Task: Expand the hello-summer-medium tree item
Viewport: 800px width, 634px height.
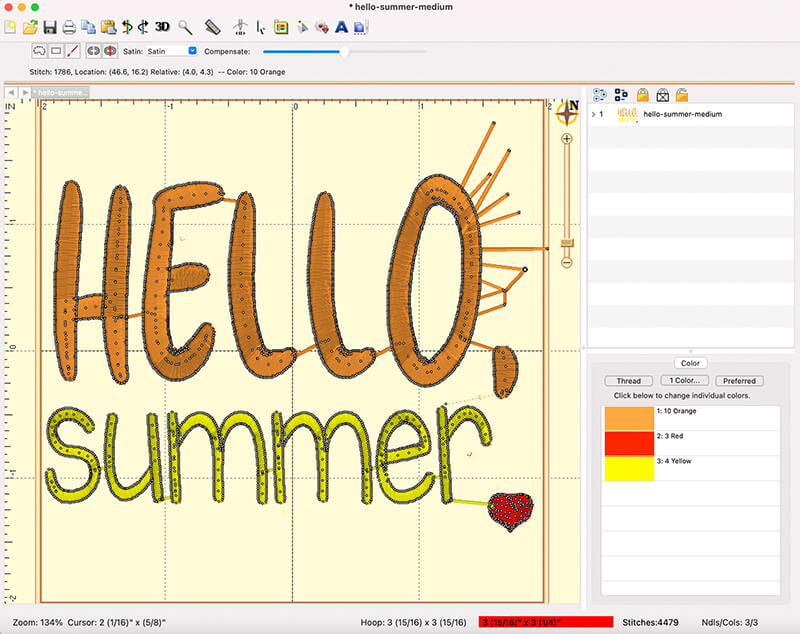Action: pyautogui.click(x=594, y=115)
